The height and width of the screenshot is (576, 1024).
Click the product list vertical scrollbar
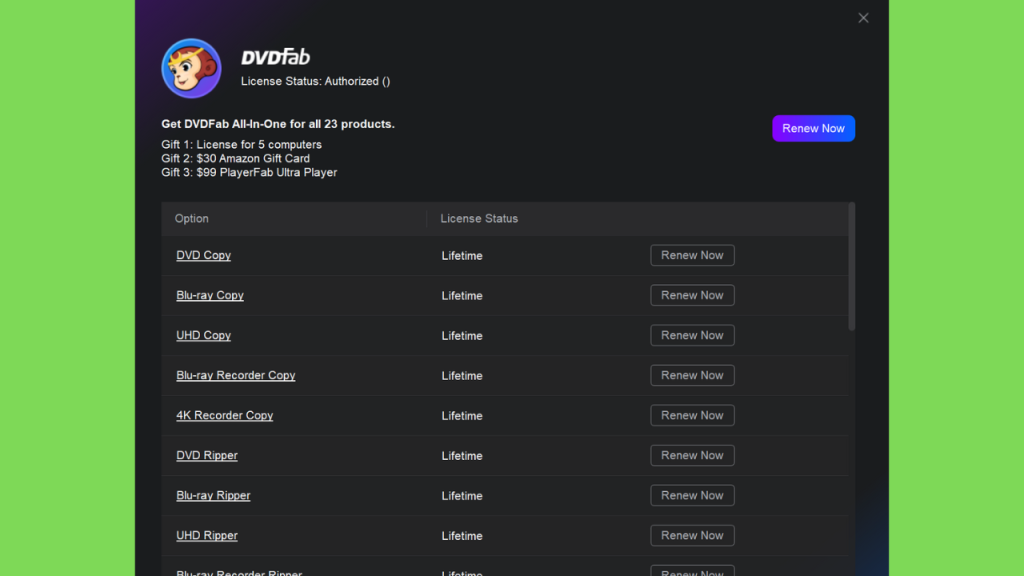[x=852, y=266]
